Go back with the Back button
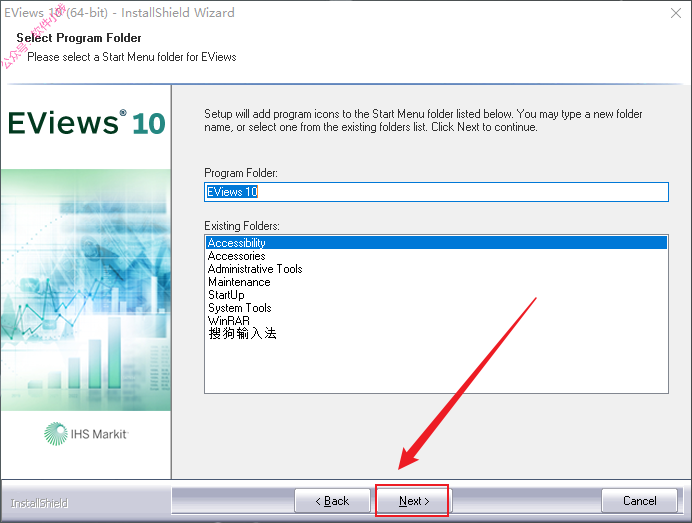Image resolution: width=692 pixels, height=523 pixels. 332,501
